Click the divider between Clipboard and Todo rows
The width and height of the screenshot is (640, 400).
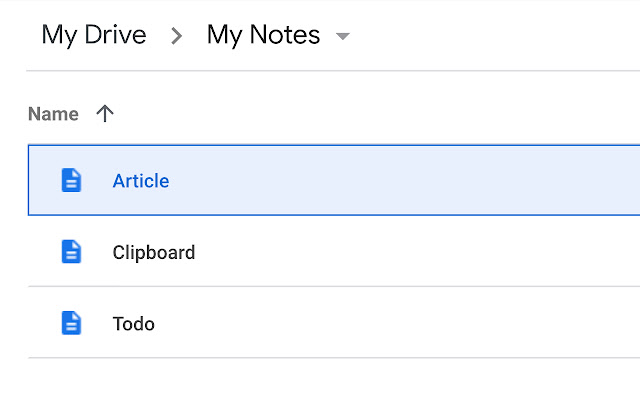pyautogui.click(x=330, y=287)
